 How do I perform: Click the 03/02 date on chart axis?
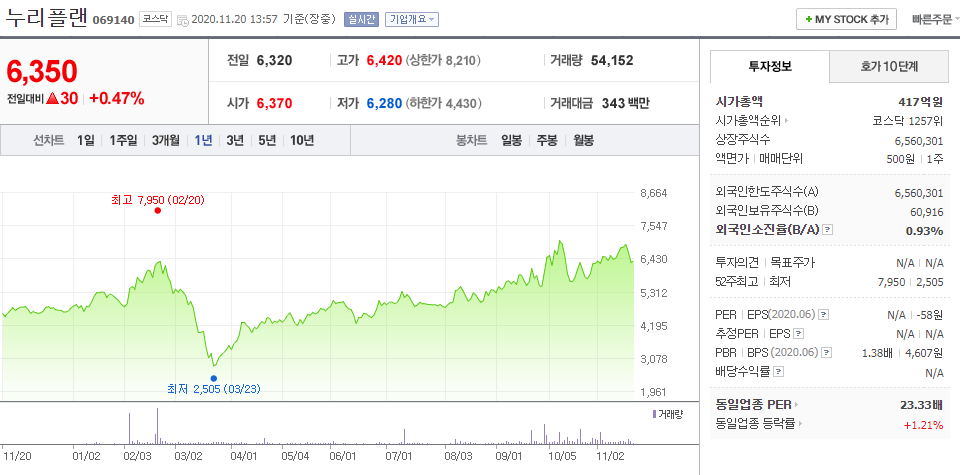189,457
